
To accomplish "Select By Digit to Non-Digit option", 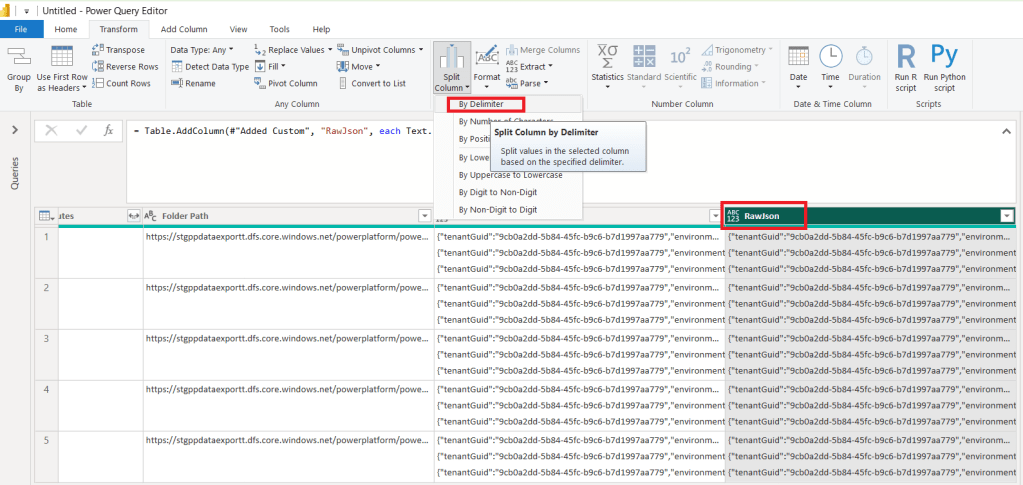I will pos(496,192).
